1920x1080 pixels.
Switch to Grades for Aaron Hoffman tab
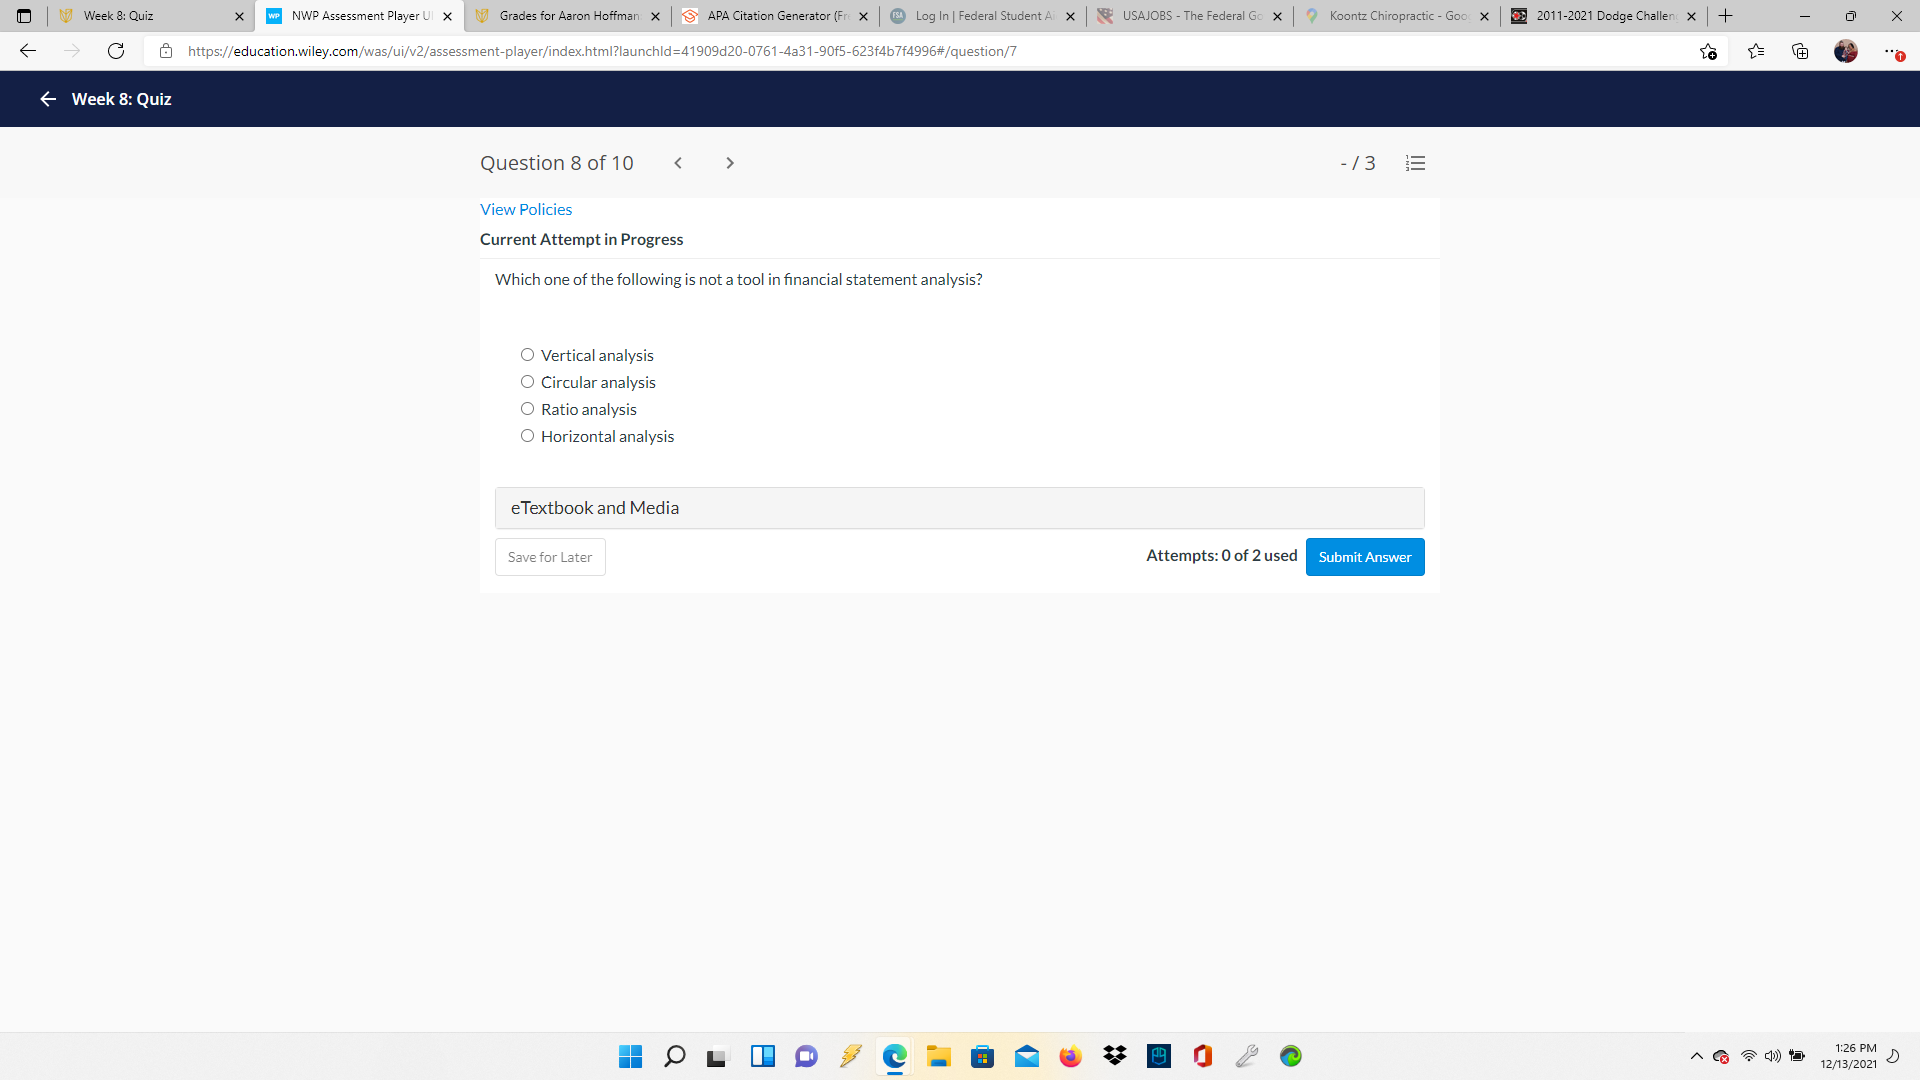click(x=567, y=16)
